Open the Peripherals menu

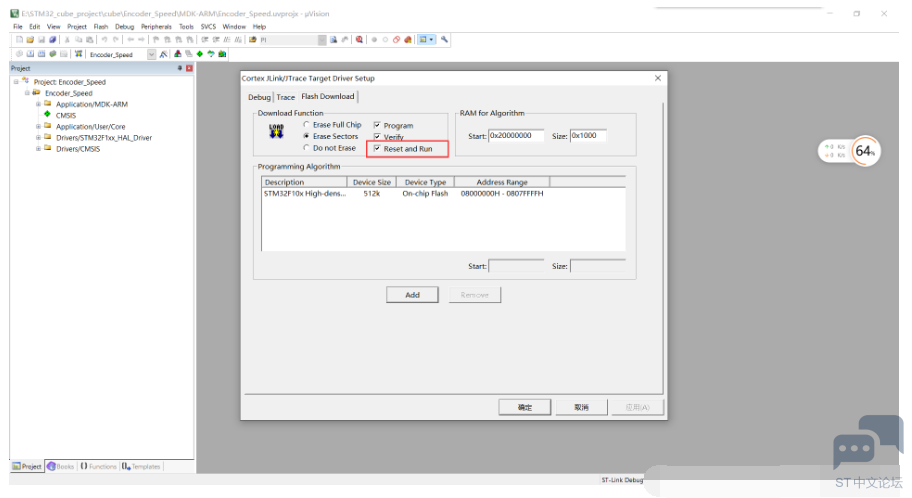[156, 27]
